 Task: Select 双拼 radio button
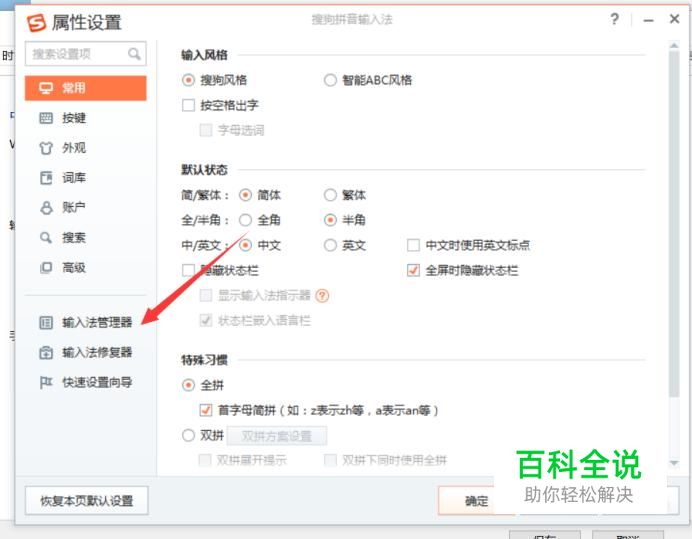(x=188, y=435)
